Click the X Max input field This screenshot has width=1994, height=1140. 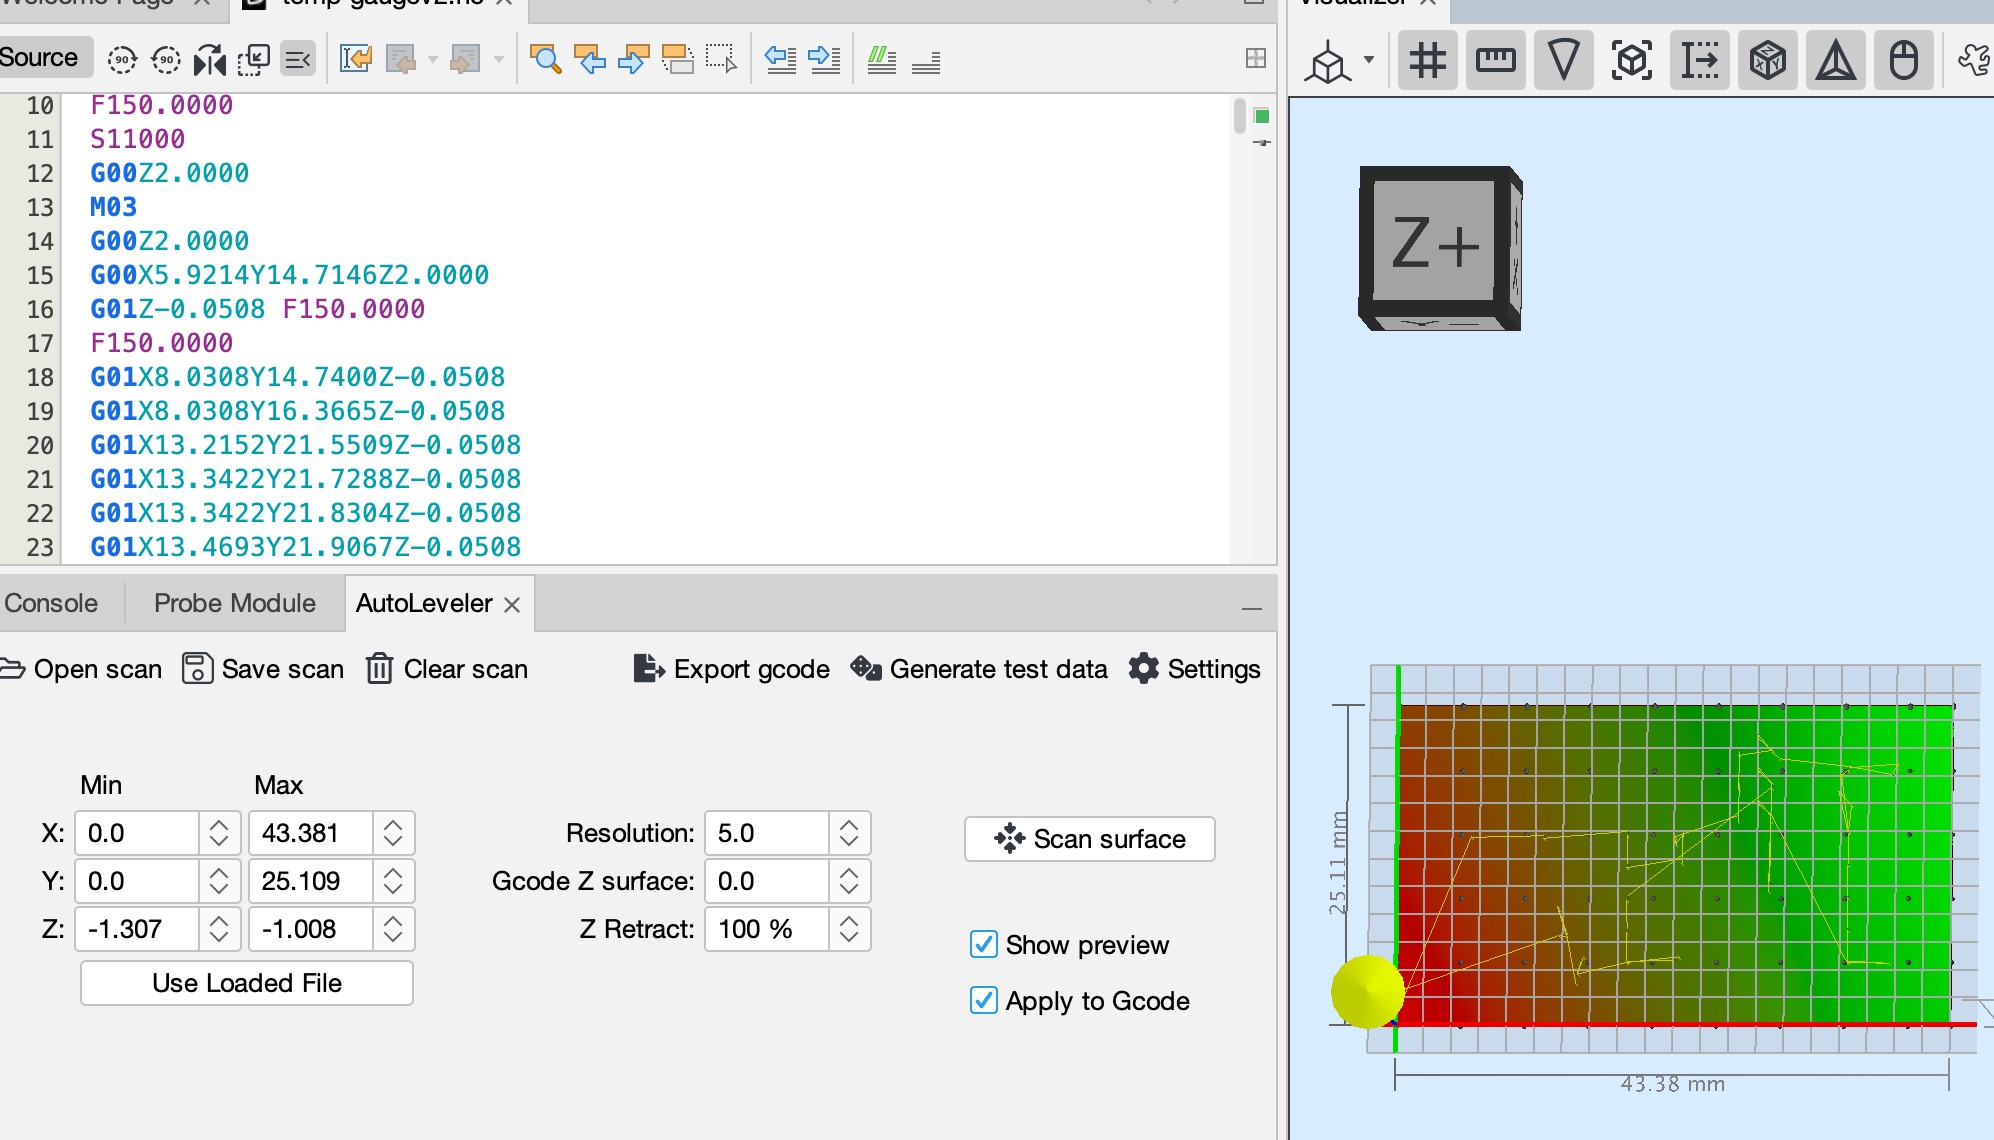[311, 833]
